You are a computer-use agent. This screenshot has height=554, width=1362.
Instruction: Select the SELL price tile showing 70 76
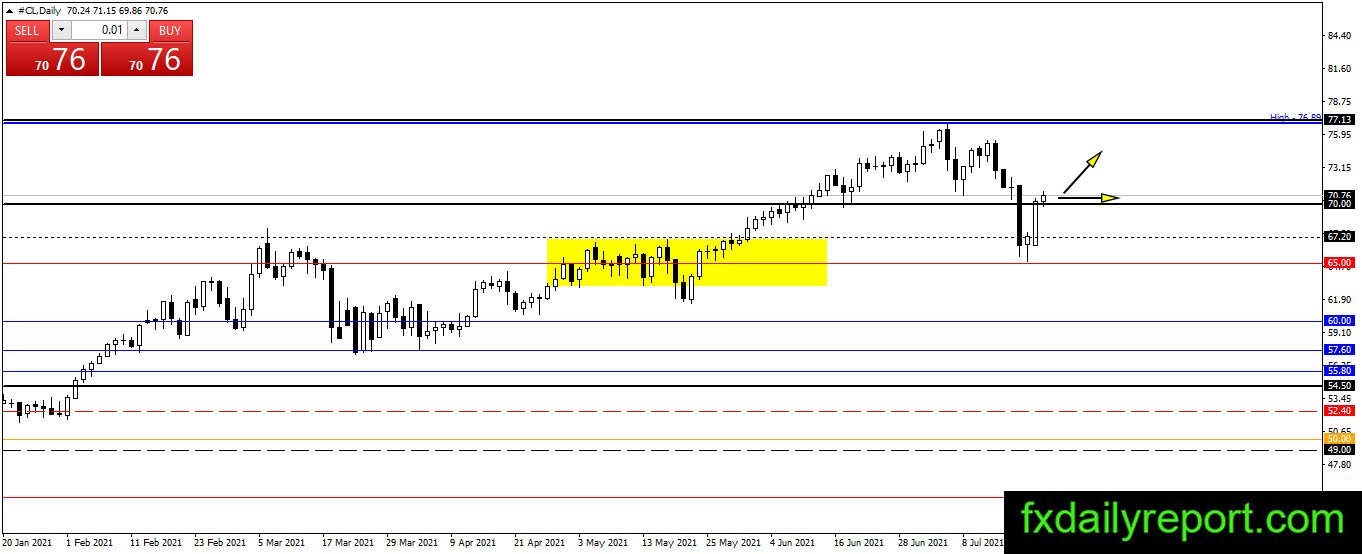pyautogui.click(x=52, y=59)
